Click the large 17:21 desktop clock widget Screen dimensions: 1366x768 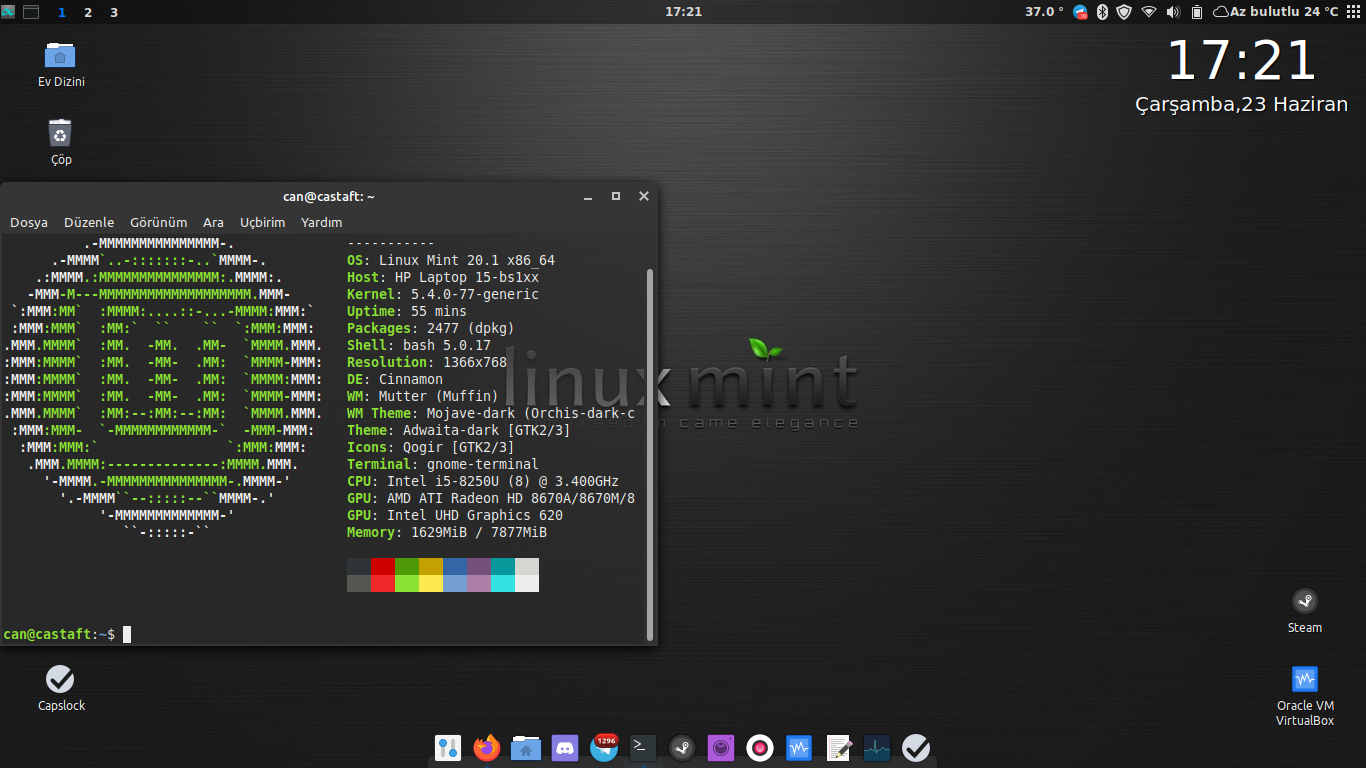coord(1241,60)
